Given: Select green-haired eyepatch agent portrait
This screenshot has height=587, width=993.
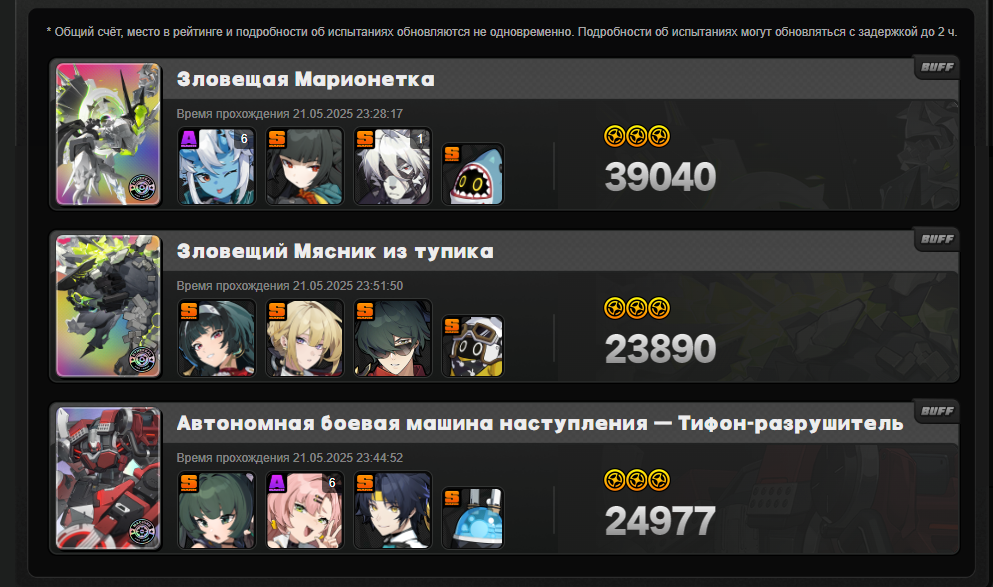Looking at the screenshot, I should [393, 338].
